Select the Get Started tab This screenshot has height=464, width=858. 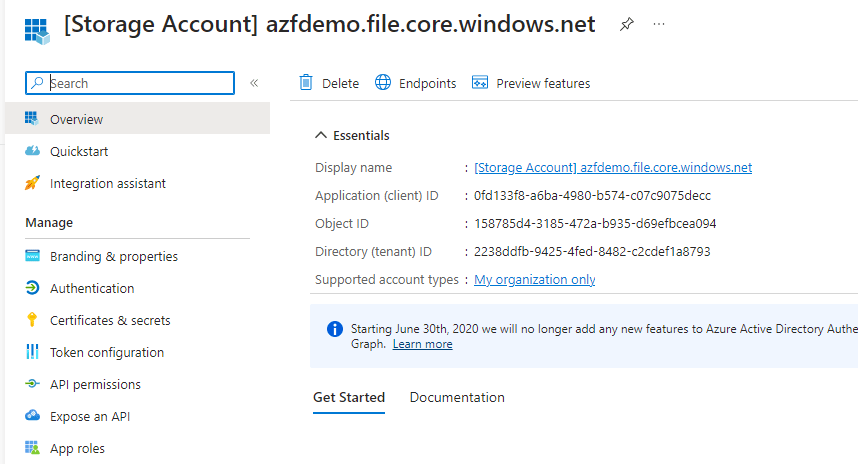pos(348,397)
